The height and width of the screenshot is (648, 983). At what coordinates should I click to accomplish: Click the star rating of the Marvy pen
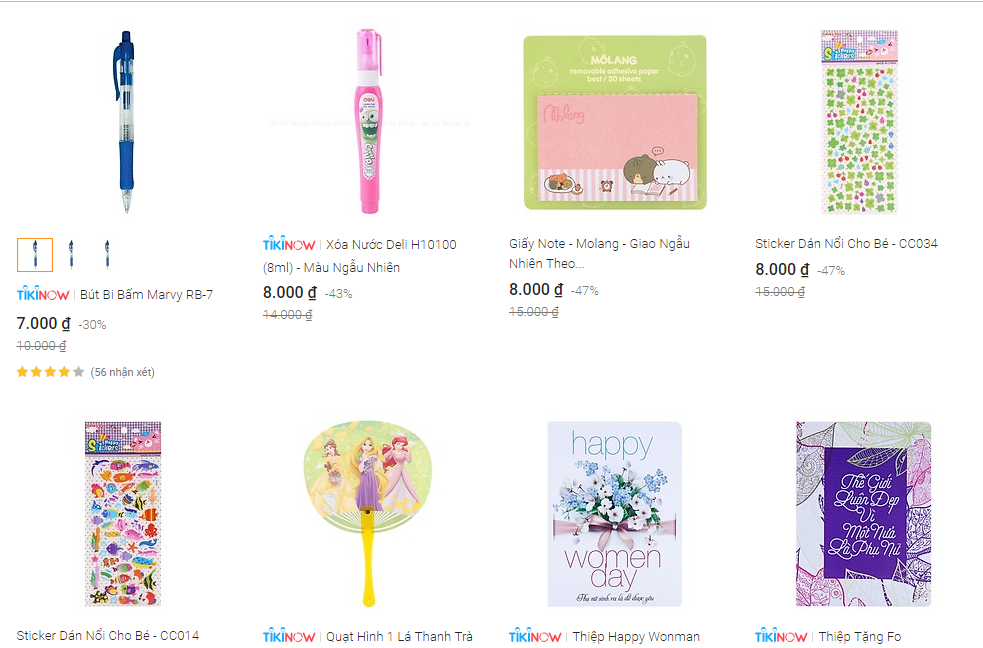pos(50,372)
